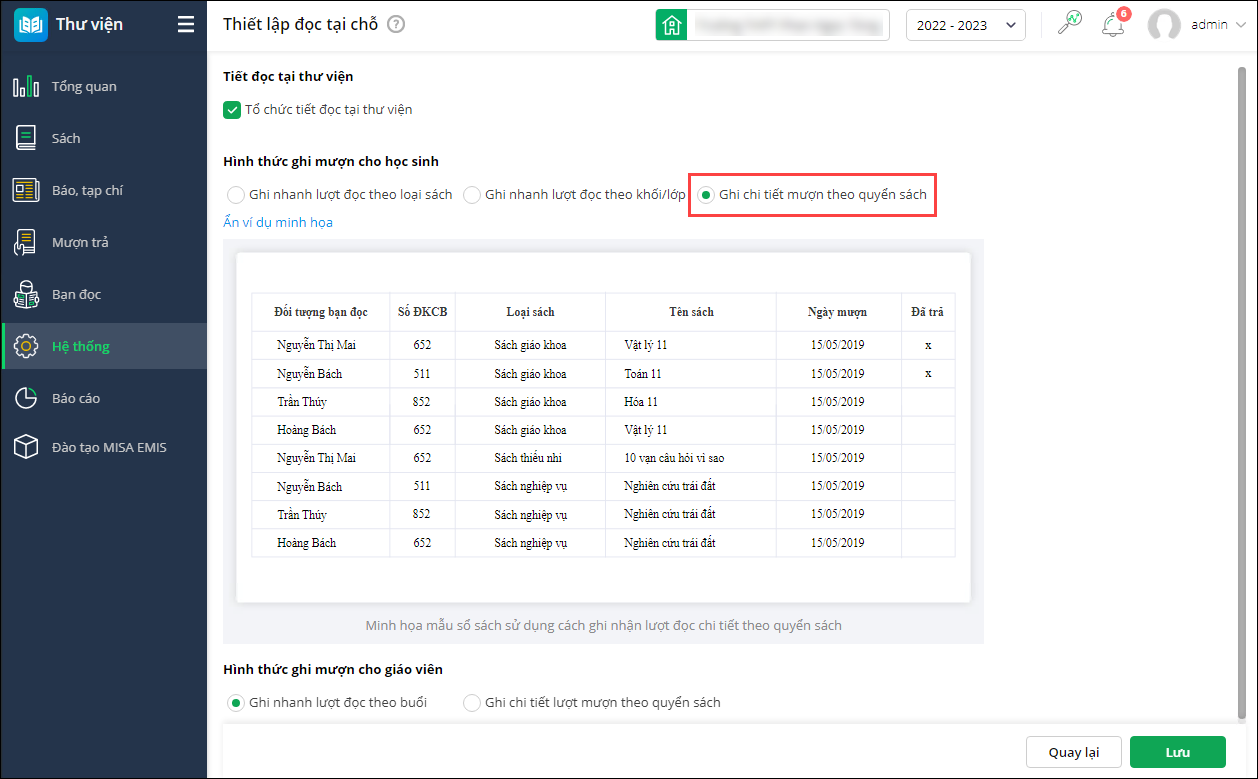Click the Sách thiếu nhi cell
The height and width of the screenshot is (779, 1258).
530,458
